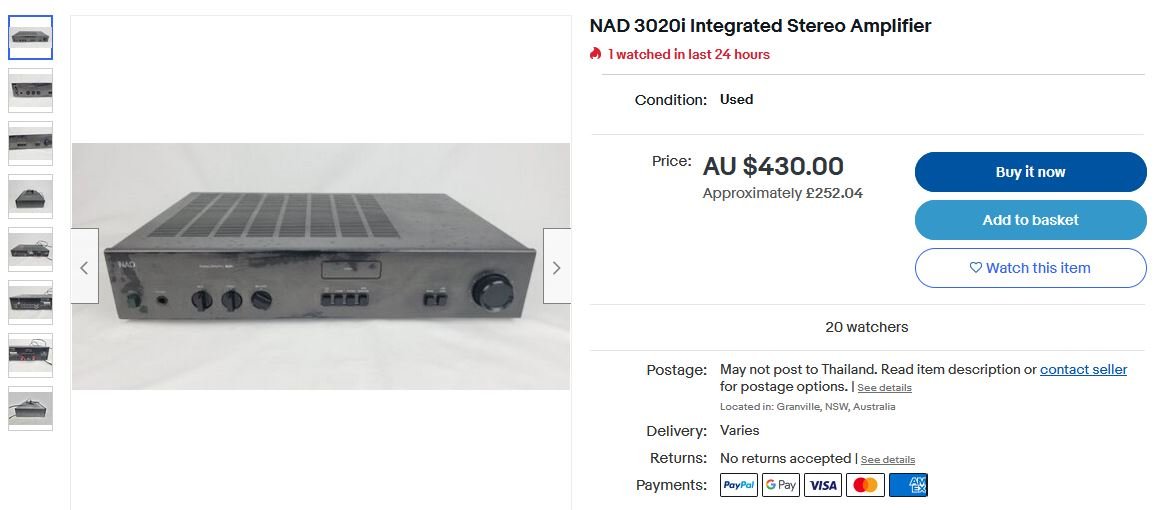Image resolution: width=1154 pixels, height=510 pixels.
Task: Click the Visa card icon
Action: [823, 485]
